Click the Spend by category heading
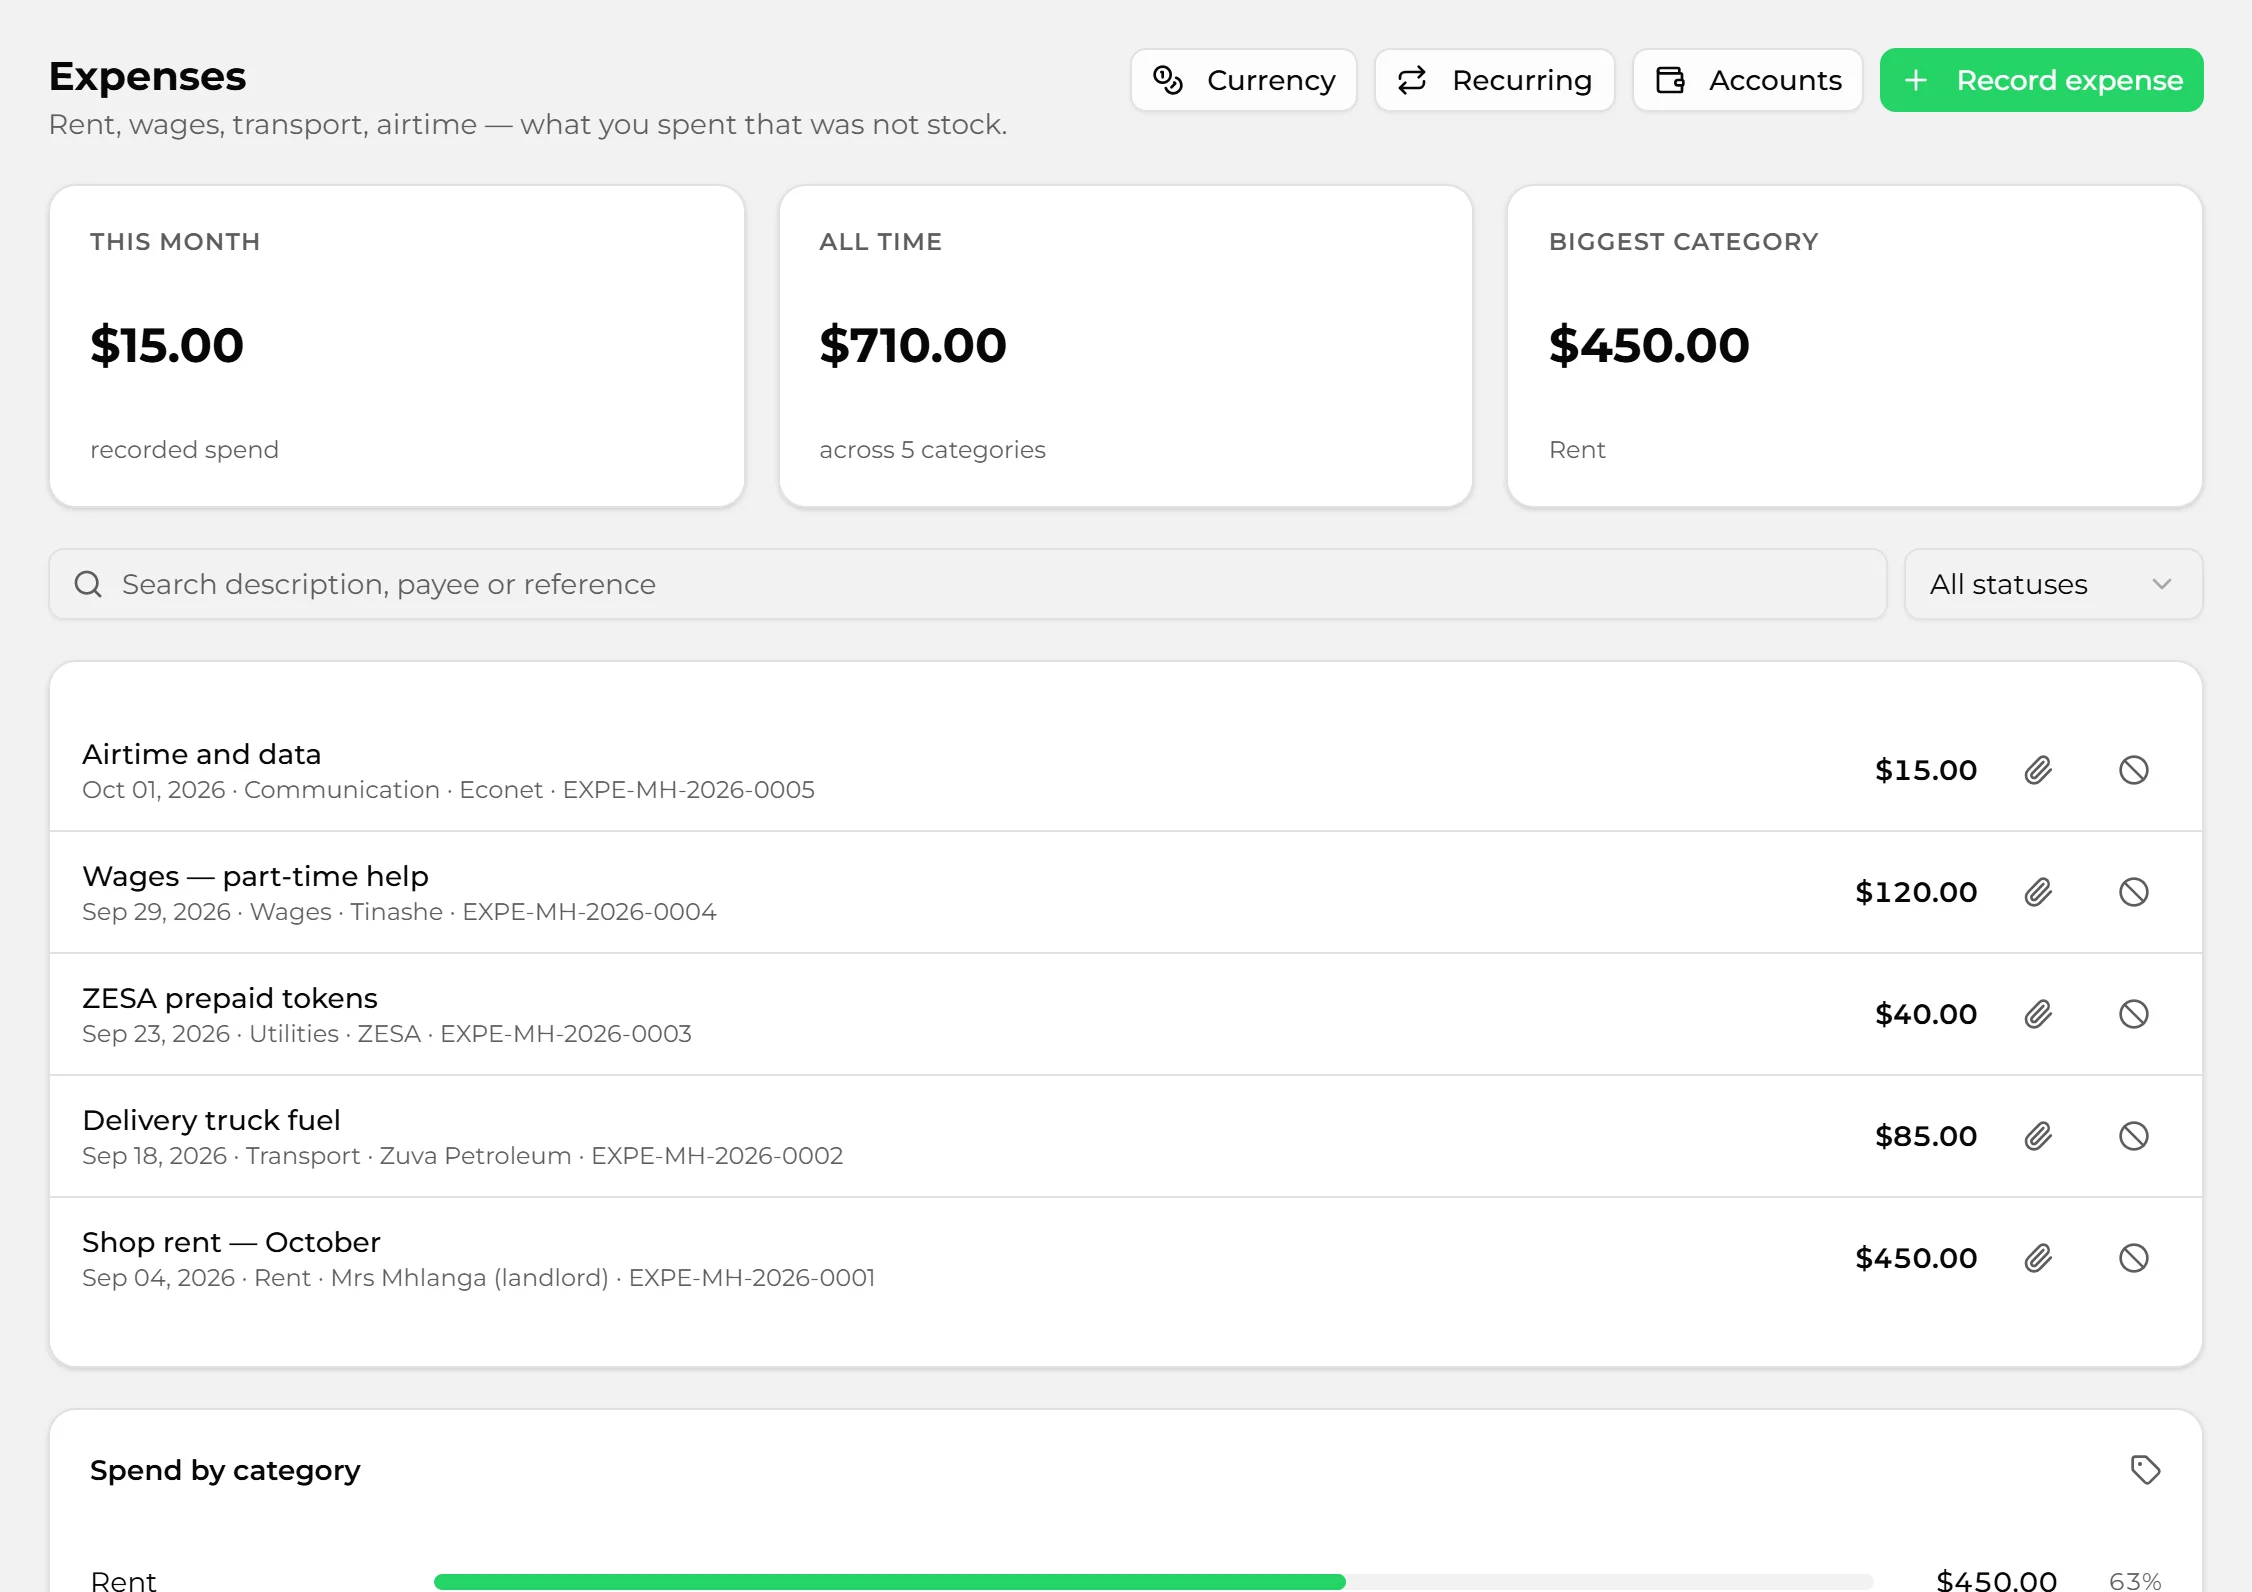This screenshot has width=2252, height=1592. (x=225, y=1470)
